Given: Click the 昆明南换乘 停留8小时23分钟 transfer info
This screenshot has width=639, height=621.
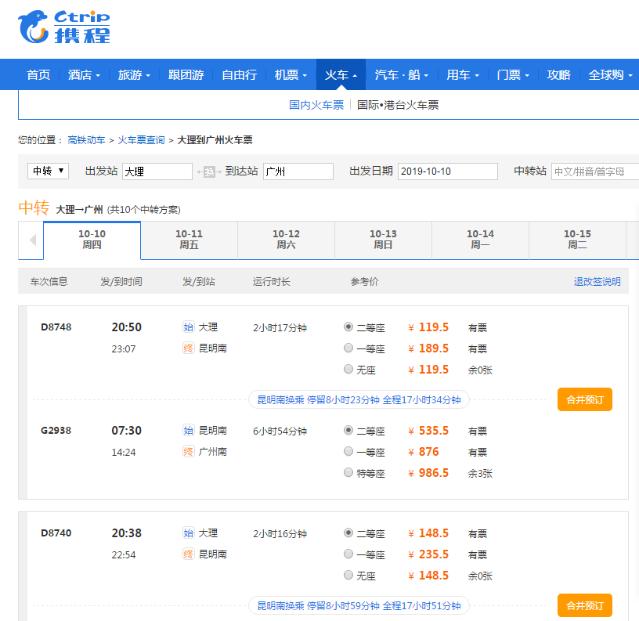Looking at the screenshot, I should click(359, 400).
